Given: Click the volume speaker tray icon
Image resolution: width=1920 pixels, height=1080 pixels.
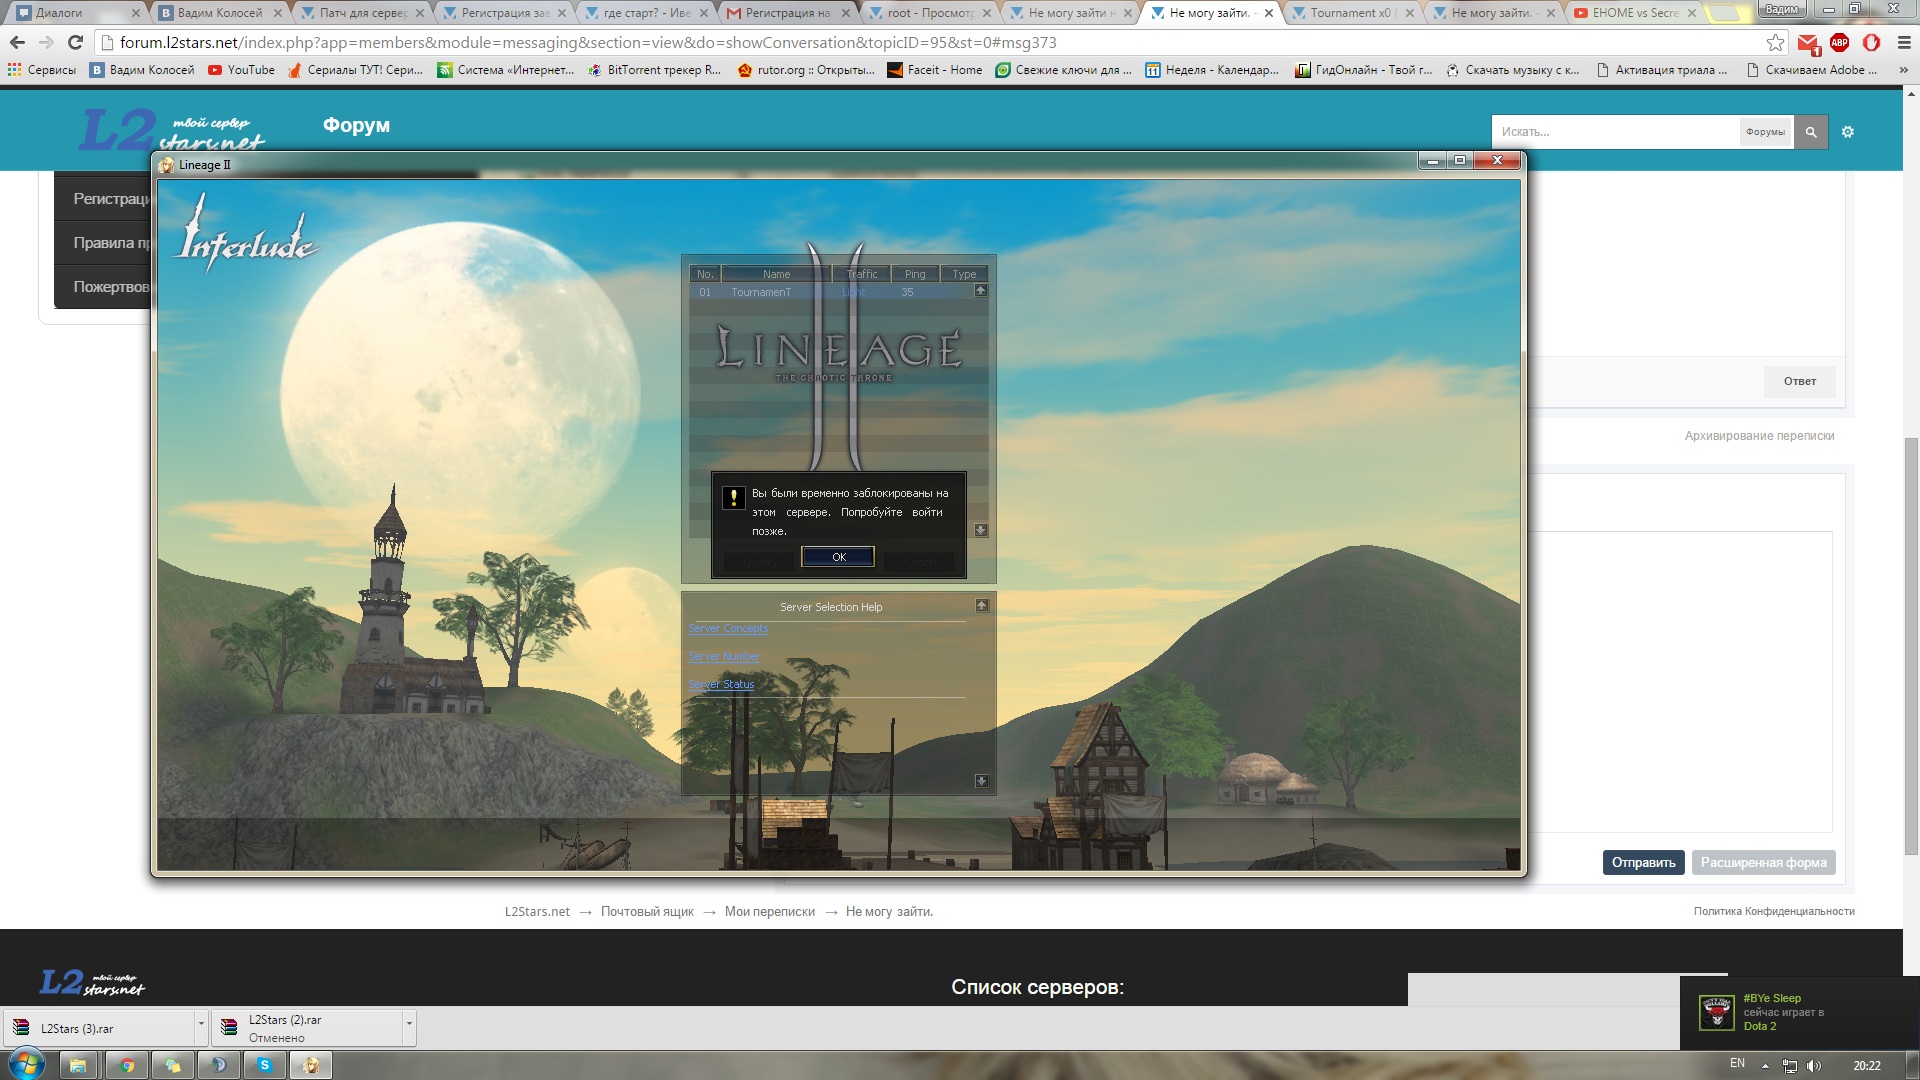Looking at the screenshot, I should coord(1814,1066).
